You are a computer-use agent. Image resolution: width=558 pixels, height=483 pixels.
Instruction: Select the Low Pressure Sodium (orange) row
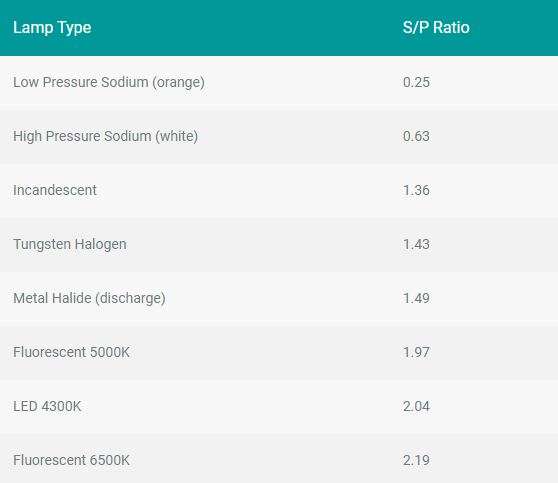point(279,82)
